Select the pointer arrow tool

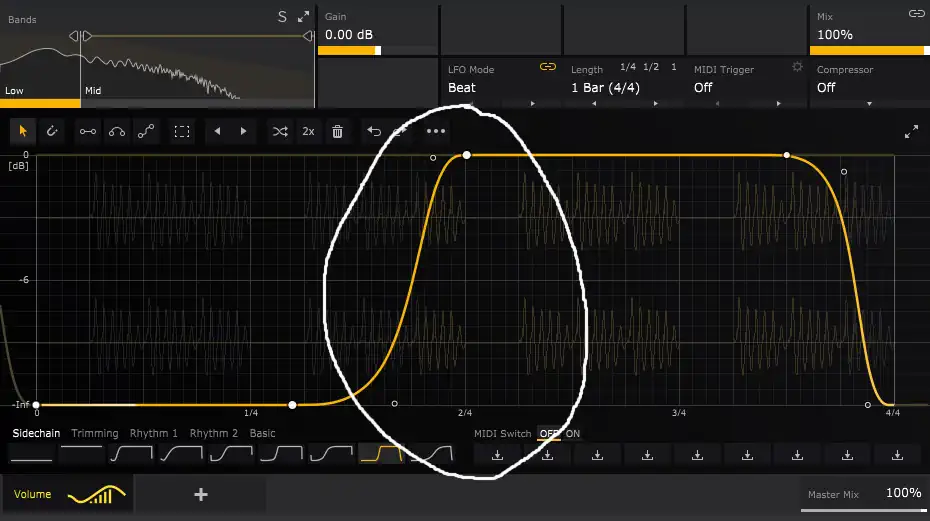(23, 131)
